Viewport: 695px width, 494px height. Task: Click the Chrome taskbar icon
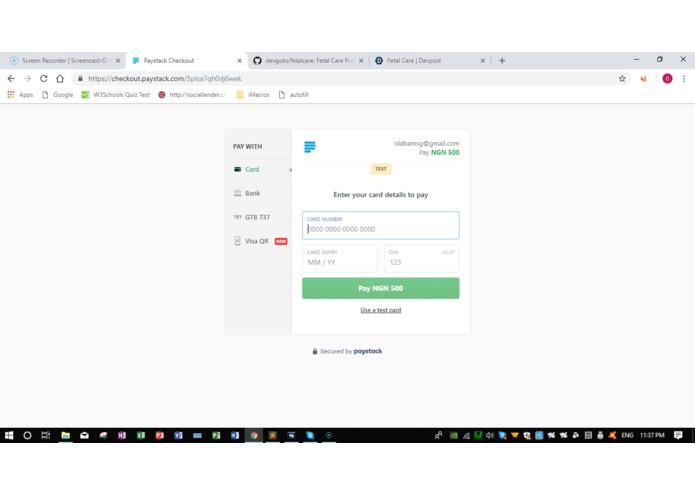tap(254, 436)
